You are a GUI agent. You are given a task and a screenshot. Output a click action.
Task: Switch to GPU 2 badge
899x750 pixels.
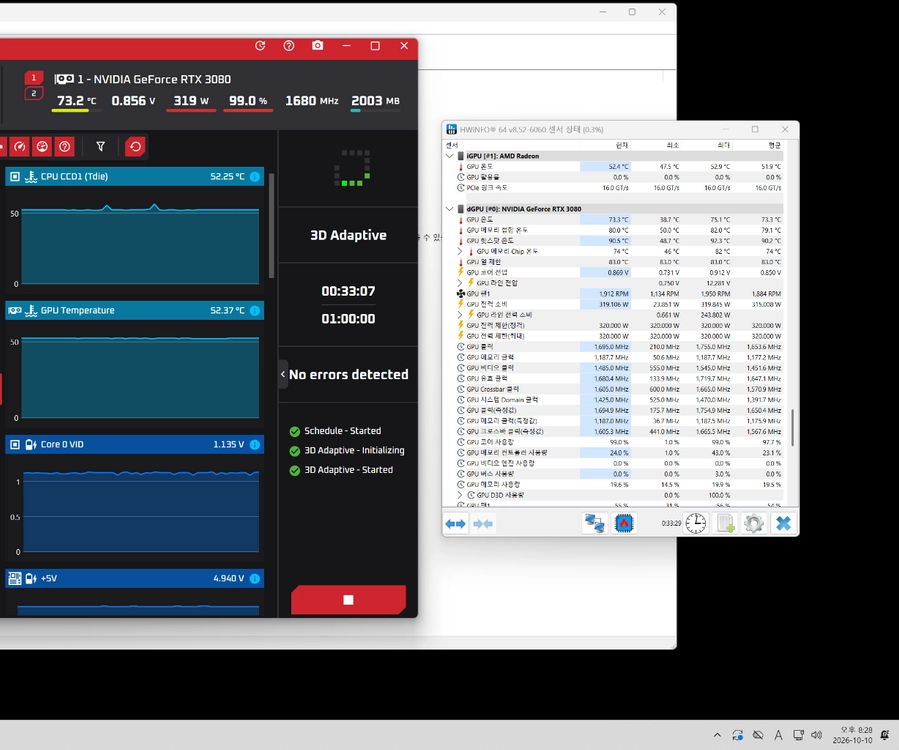pos(33,93)
